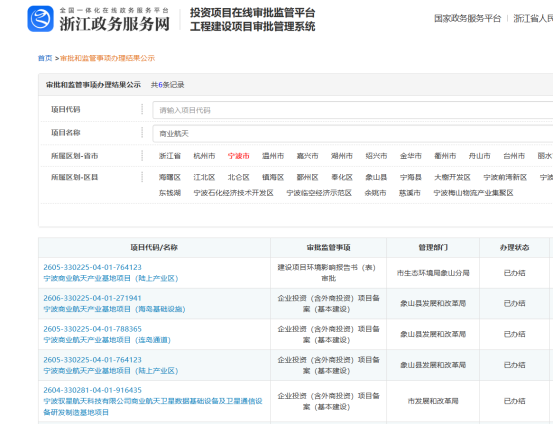Focus the 项目代码 input field
553x424 pixels.
(x=353, y=110)
